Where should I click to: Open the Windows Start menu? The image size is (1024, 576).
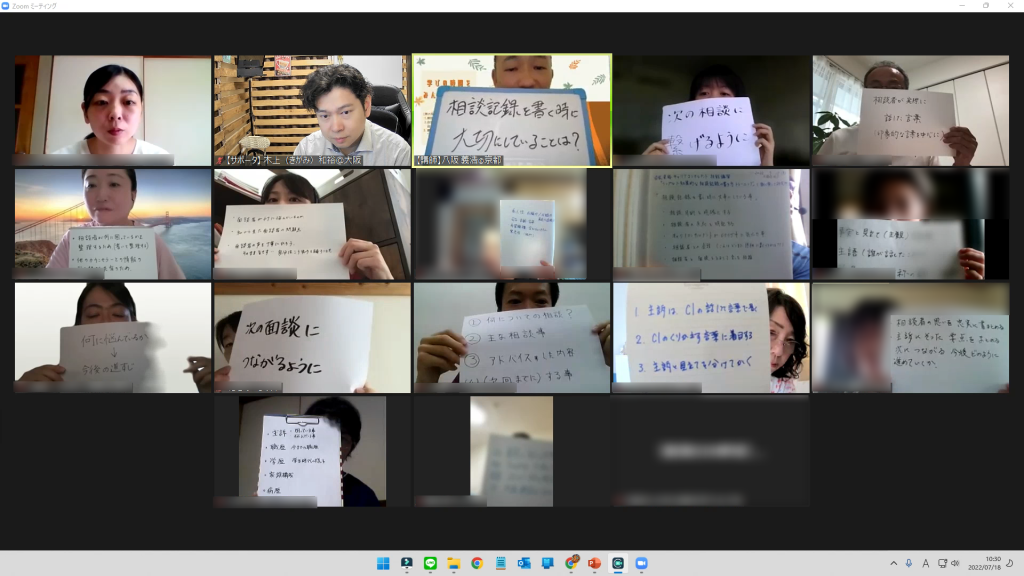(x=383, y=563)
